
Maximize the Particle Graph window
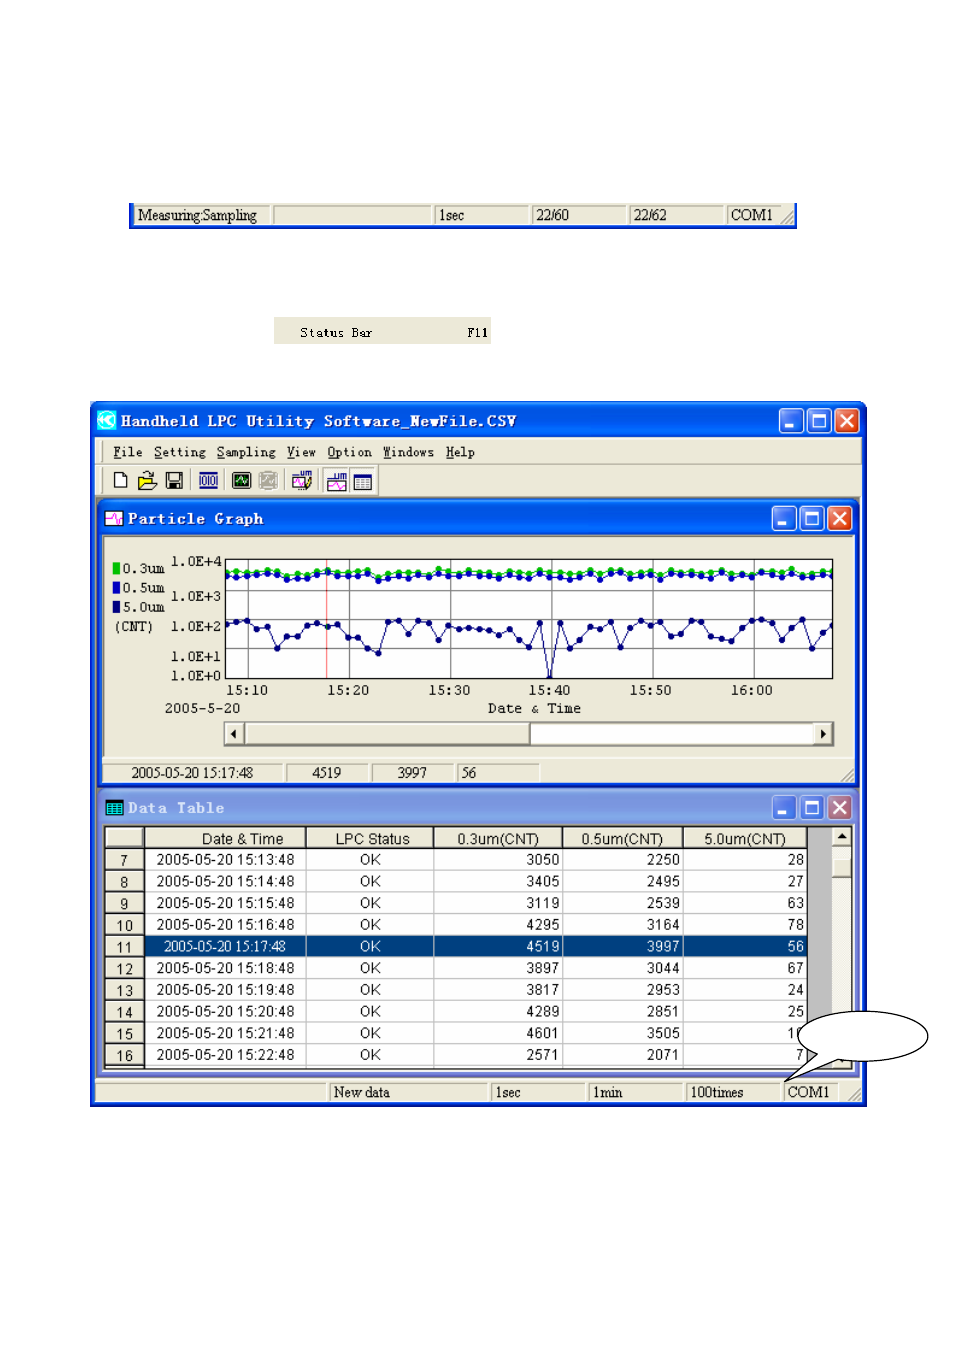(x=812, y=518)
